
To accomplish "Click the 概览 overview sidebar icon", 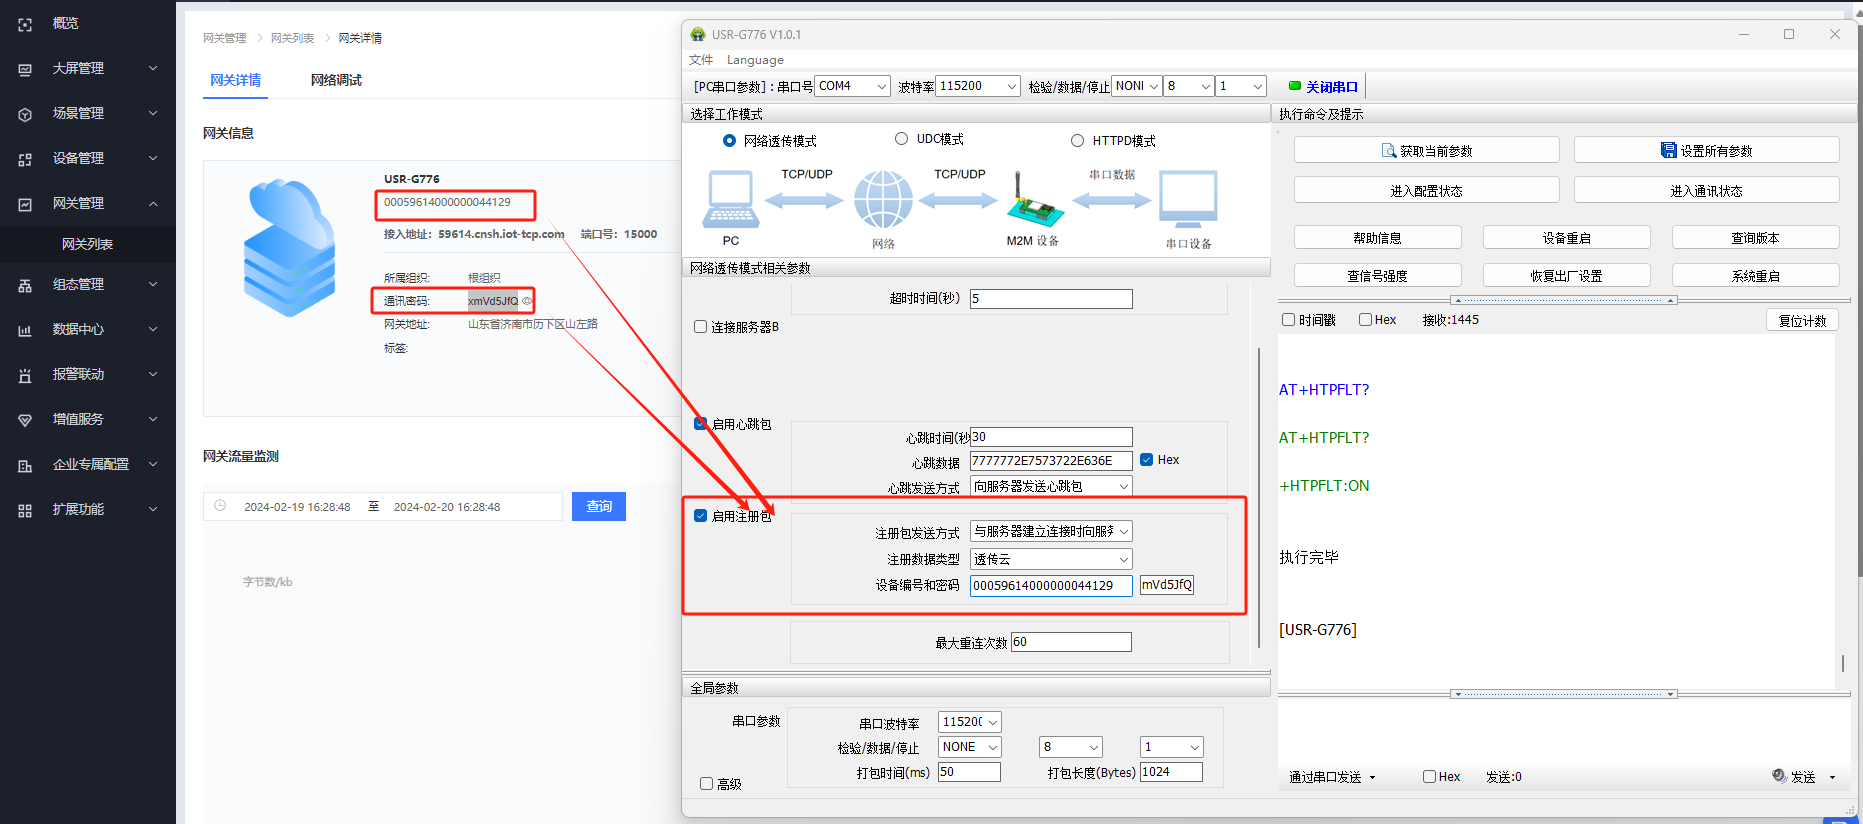I will point(25,24).
